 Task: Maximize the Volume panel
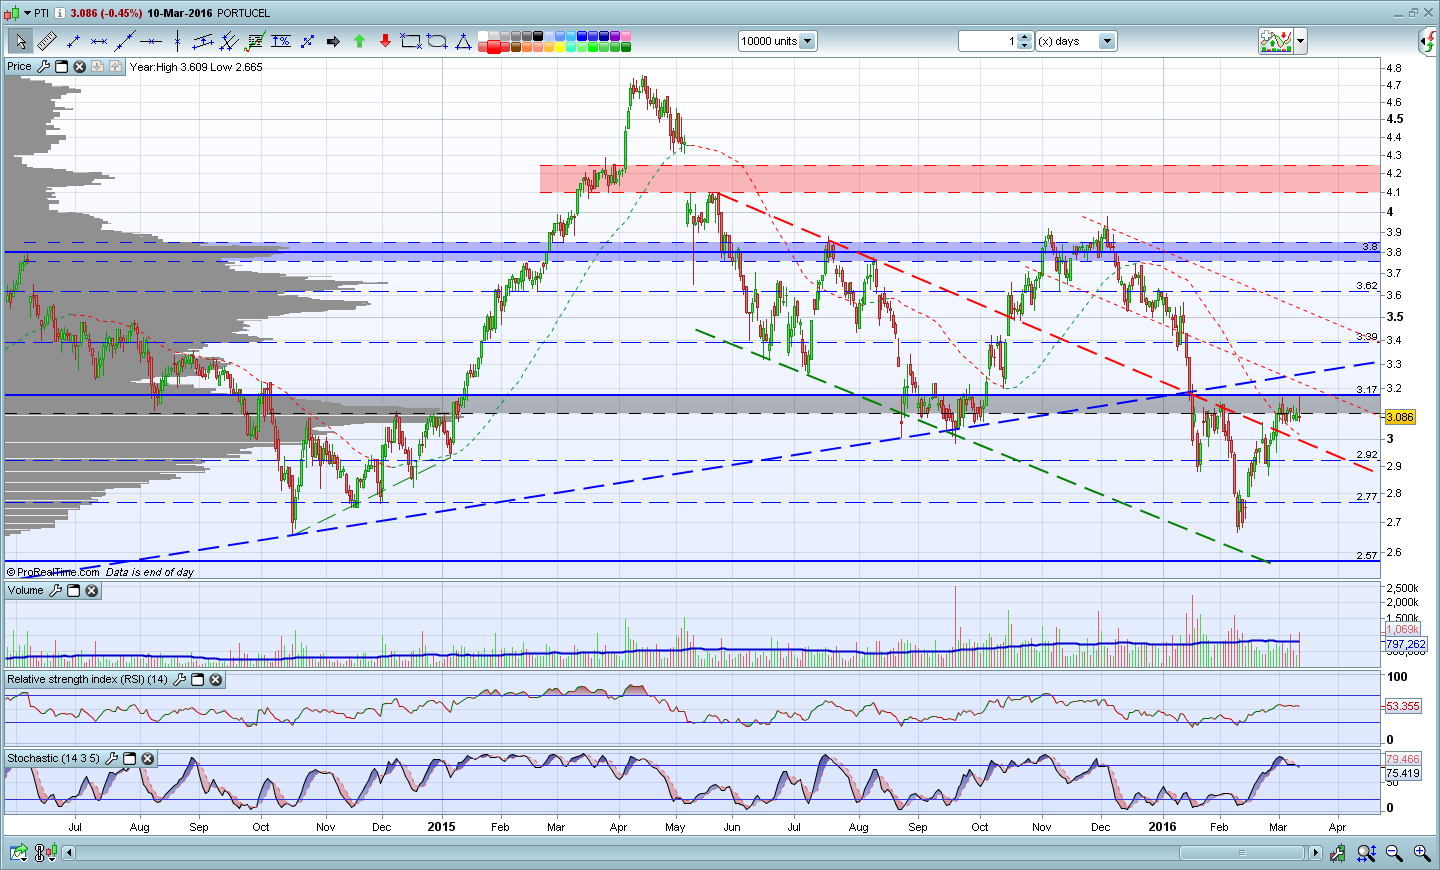click(x=73, y=590)
